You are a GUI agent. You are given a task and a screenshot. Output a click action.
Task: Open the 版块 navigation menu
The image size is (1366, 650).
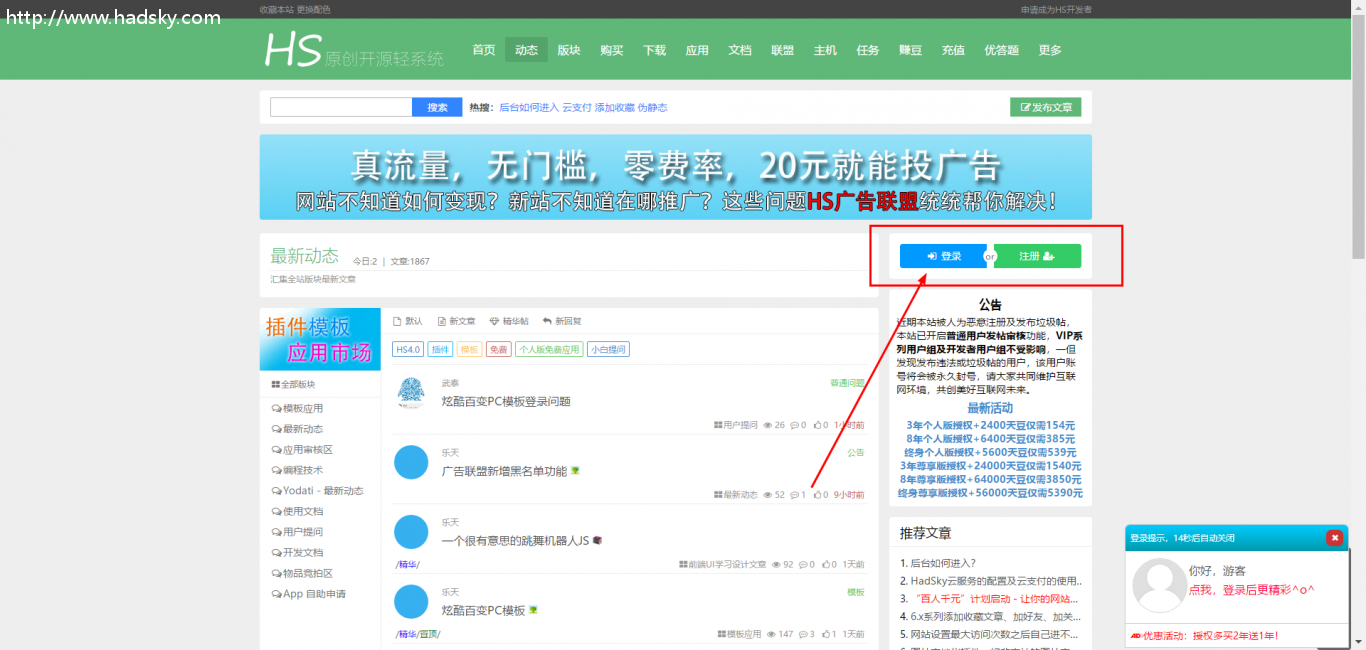click(x=569, y=50)
